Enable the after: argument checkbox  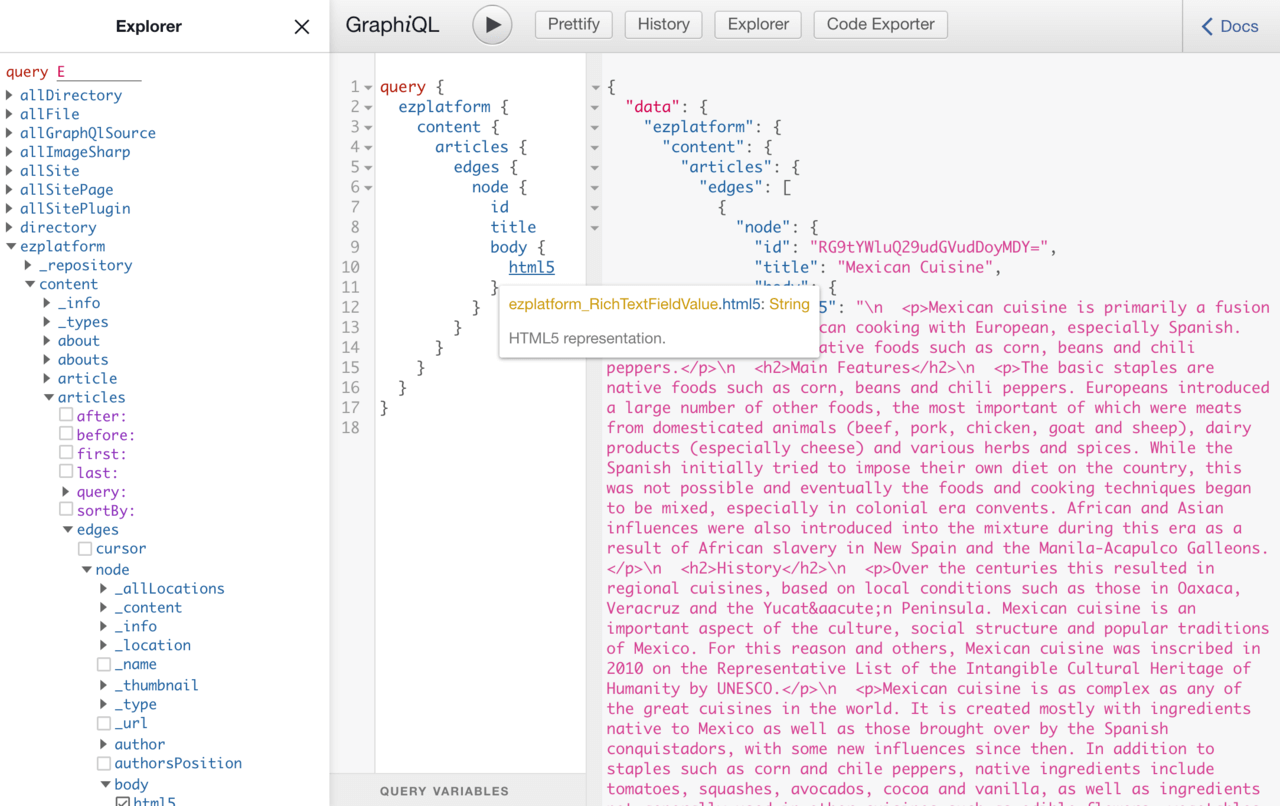click(66, 415)
